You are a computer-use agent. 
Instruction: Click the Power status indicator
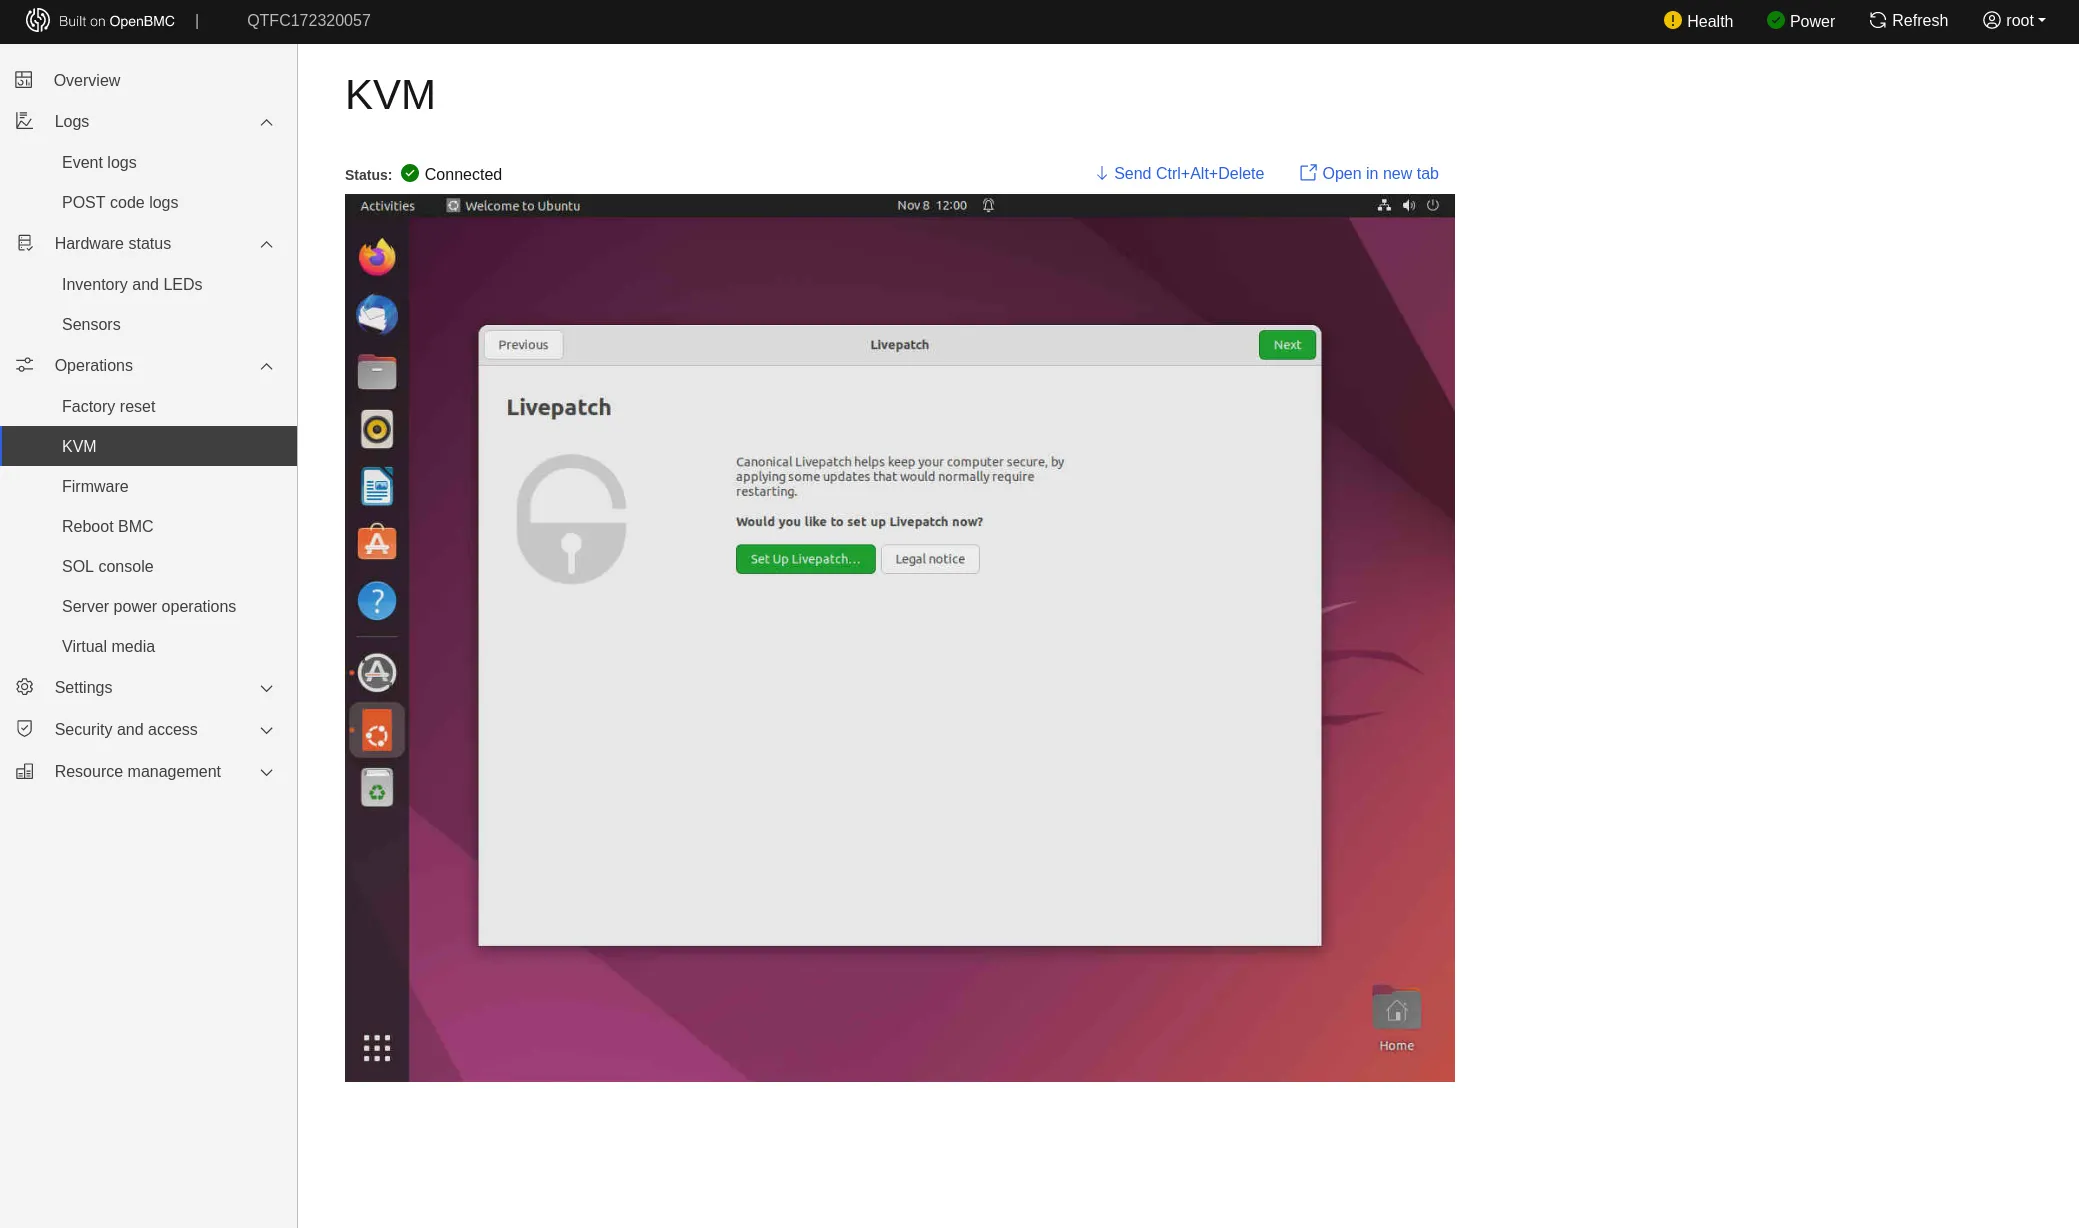point(1800,21)
